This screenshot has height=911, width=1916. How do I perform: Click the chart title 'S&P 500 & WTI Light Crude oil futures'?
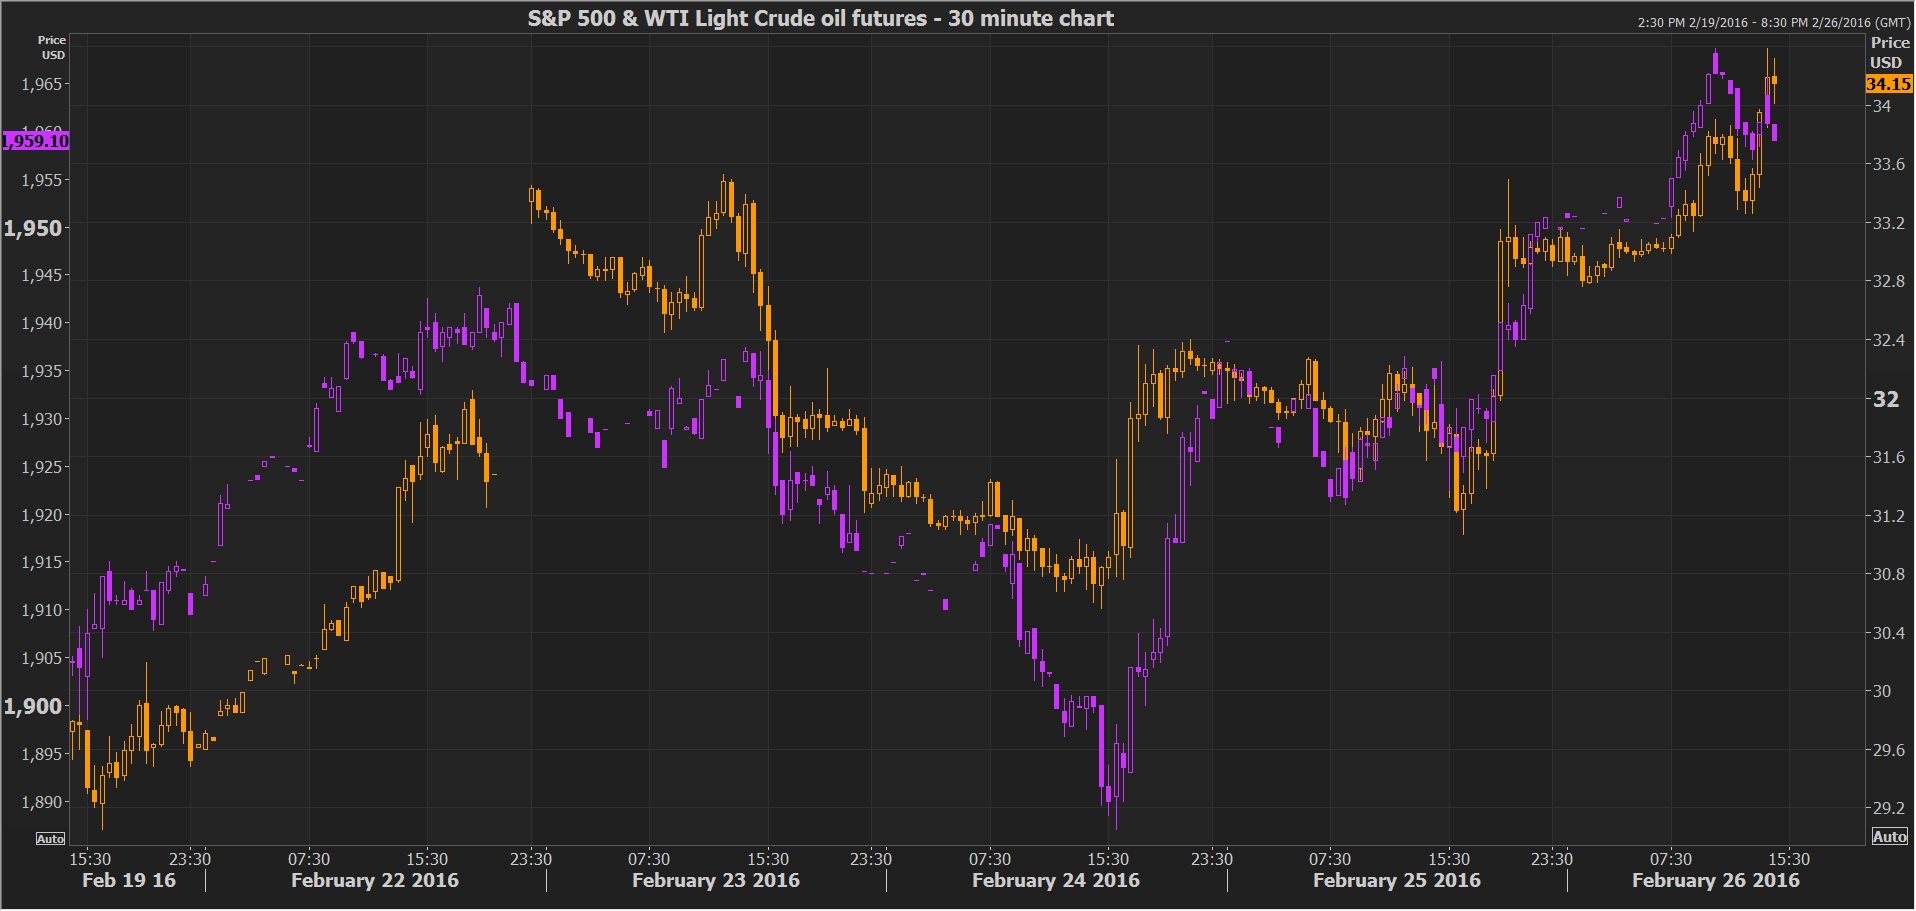coord(727,18)
